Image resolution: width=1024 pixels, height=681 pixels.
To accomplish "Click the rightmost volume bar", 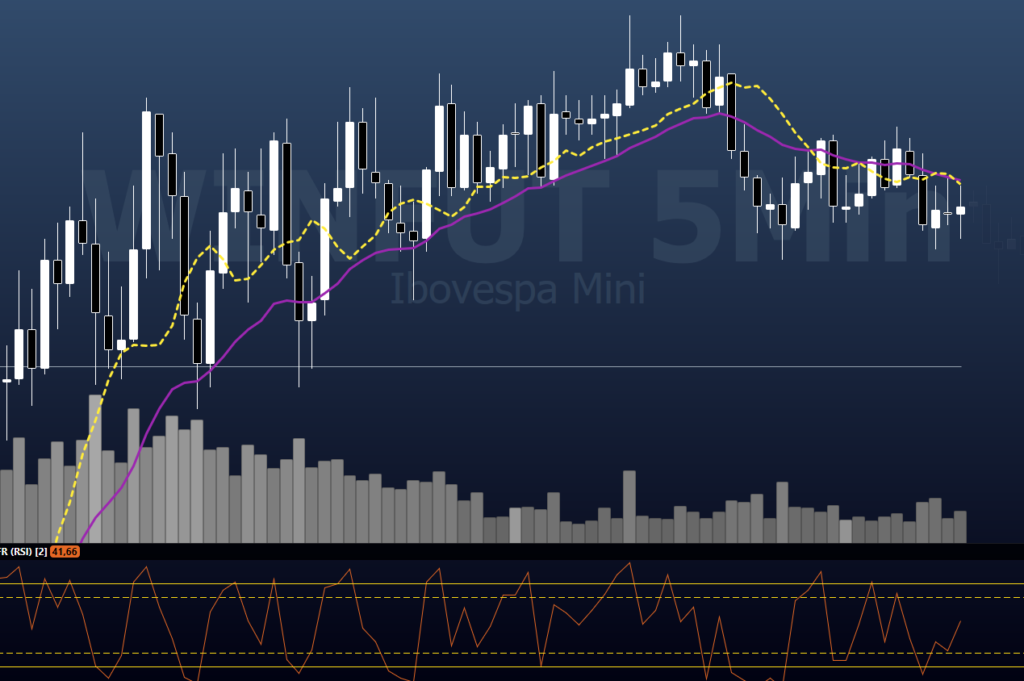I will coord(961,526).
